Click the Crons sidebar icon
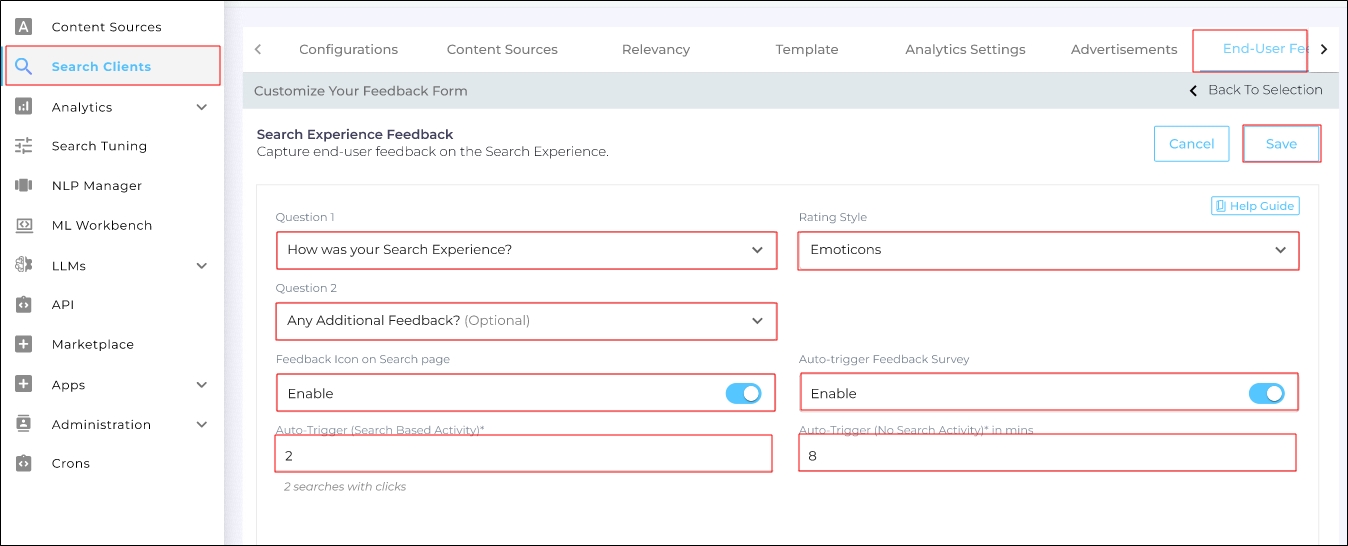Viewport: 1348px width, 546px height. (x=24, y=464)
